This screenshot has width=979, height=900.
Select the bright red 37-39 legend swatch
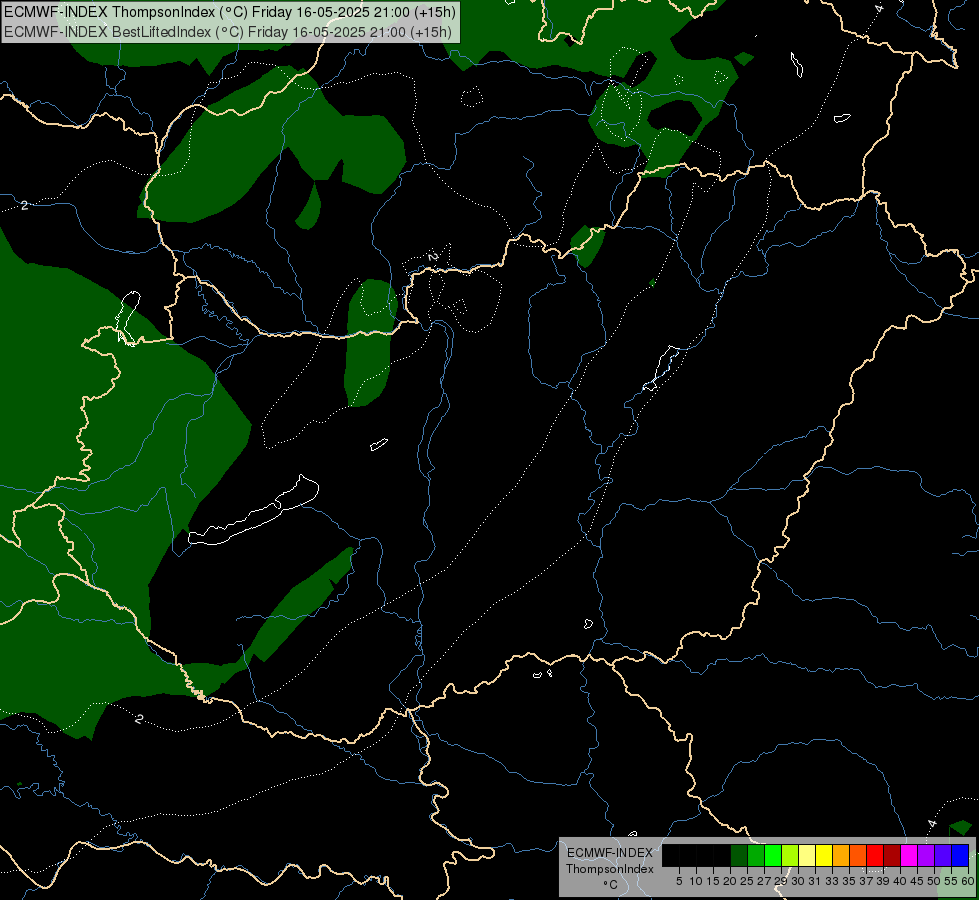click(x=875, y=855)
